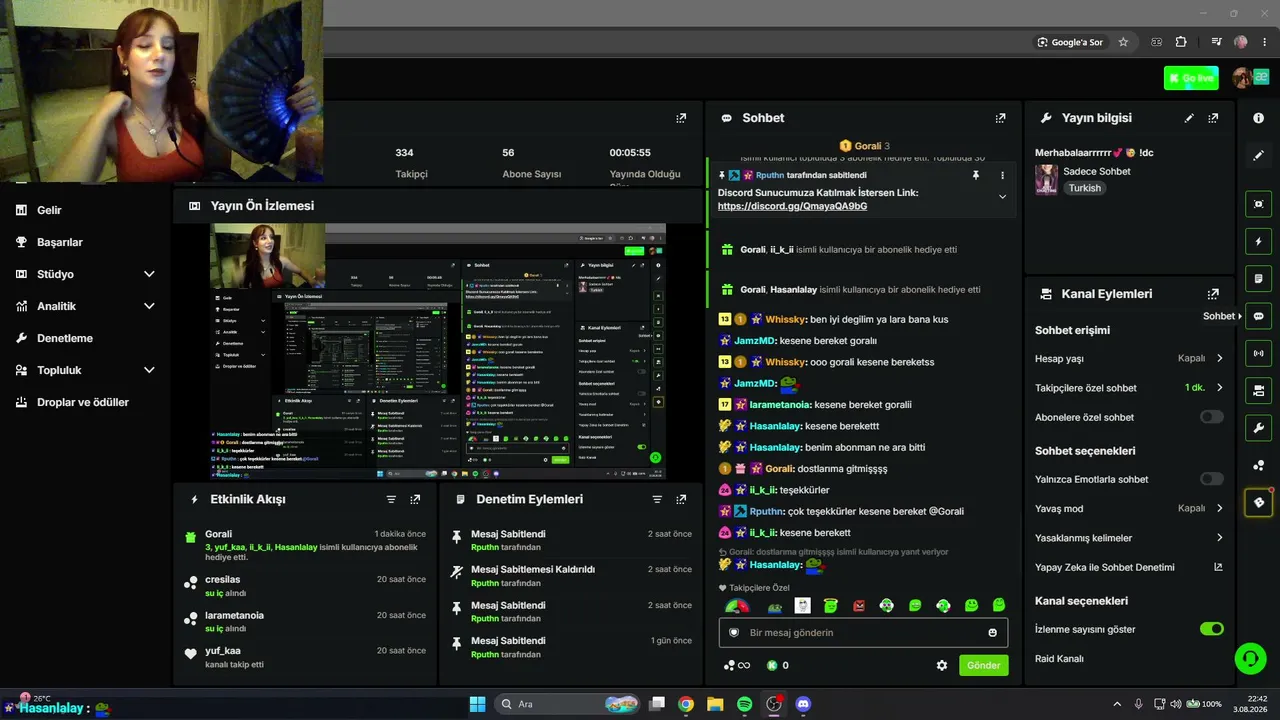Open the channel points icon in the right sidebar

[1258, 465]
